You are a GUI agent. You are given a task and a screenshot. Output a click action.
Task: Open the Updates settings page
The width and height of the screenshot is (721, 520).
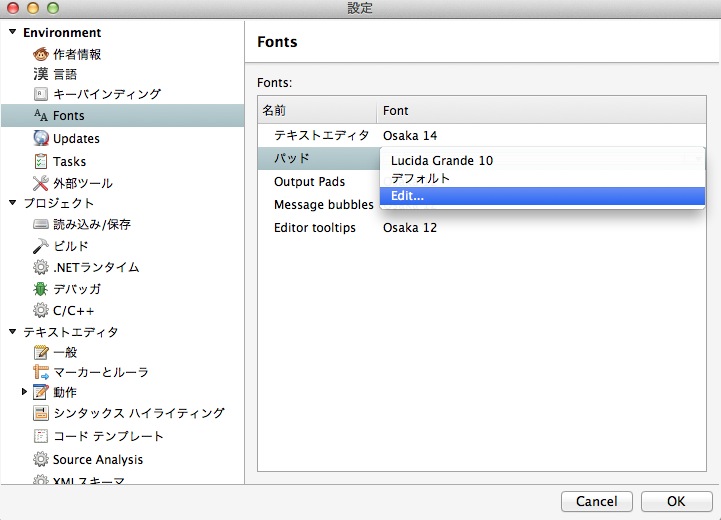pyautogui.click(x=76, y=138)
